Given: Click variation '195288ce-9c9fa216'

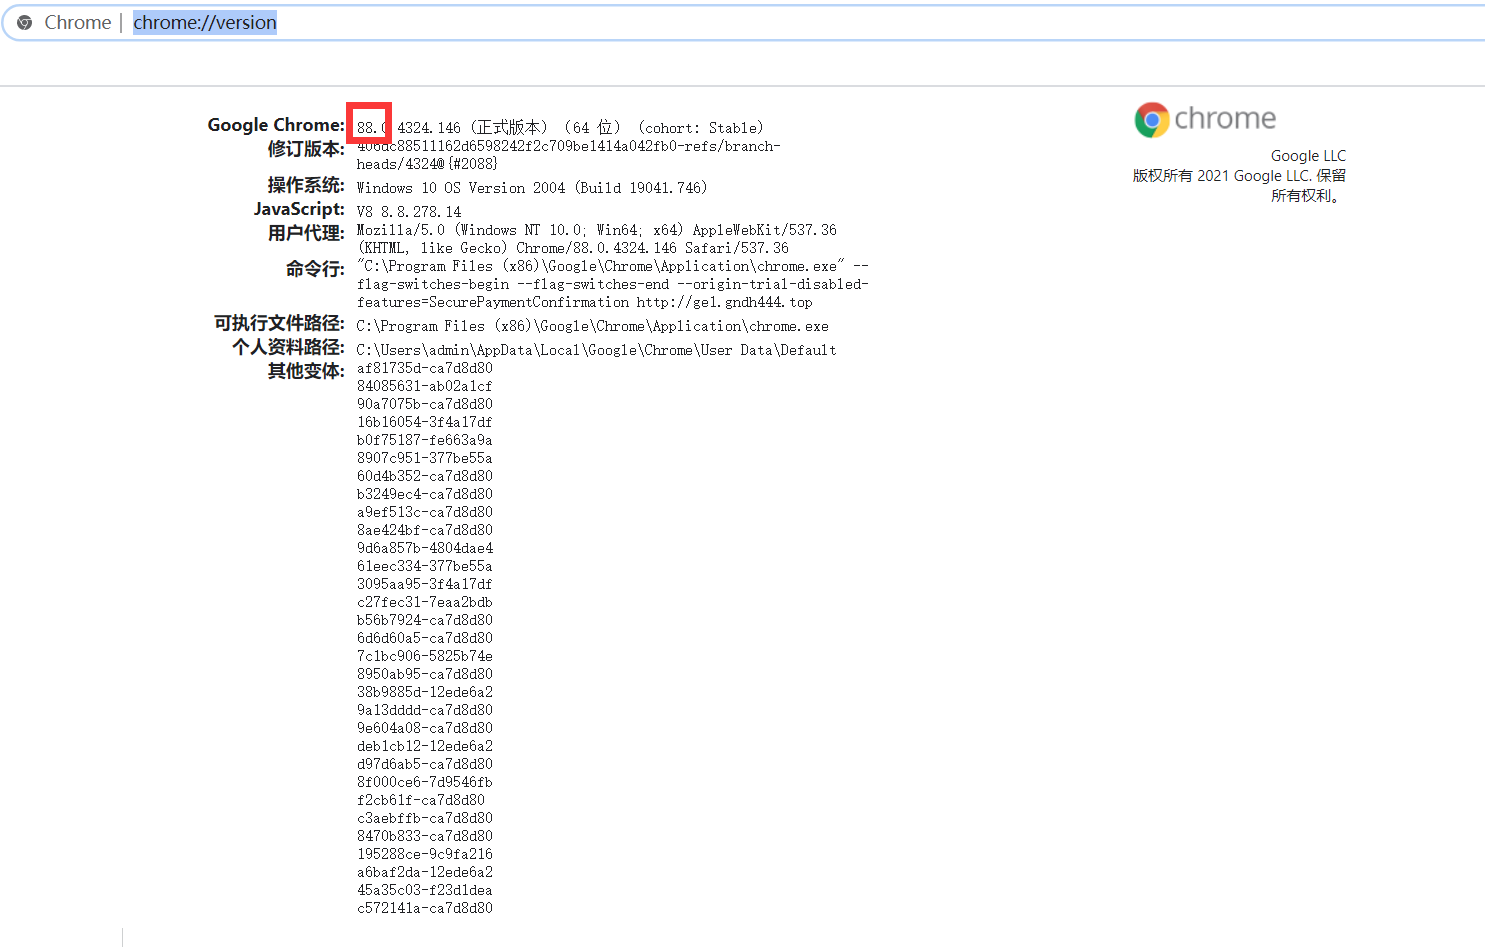Looking at the screenshot, I should point(425,854).
